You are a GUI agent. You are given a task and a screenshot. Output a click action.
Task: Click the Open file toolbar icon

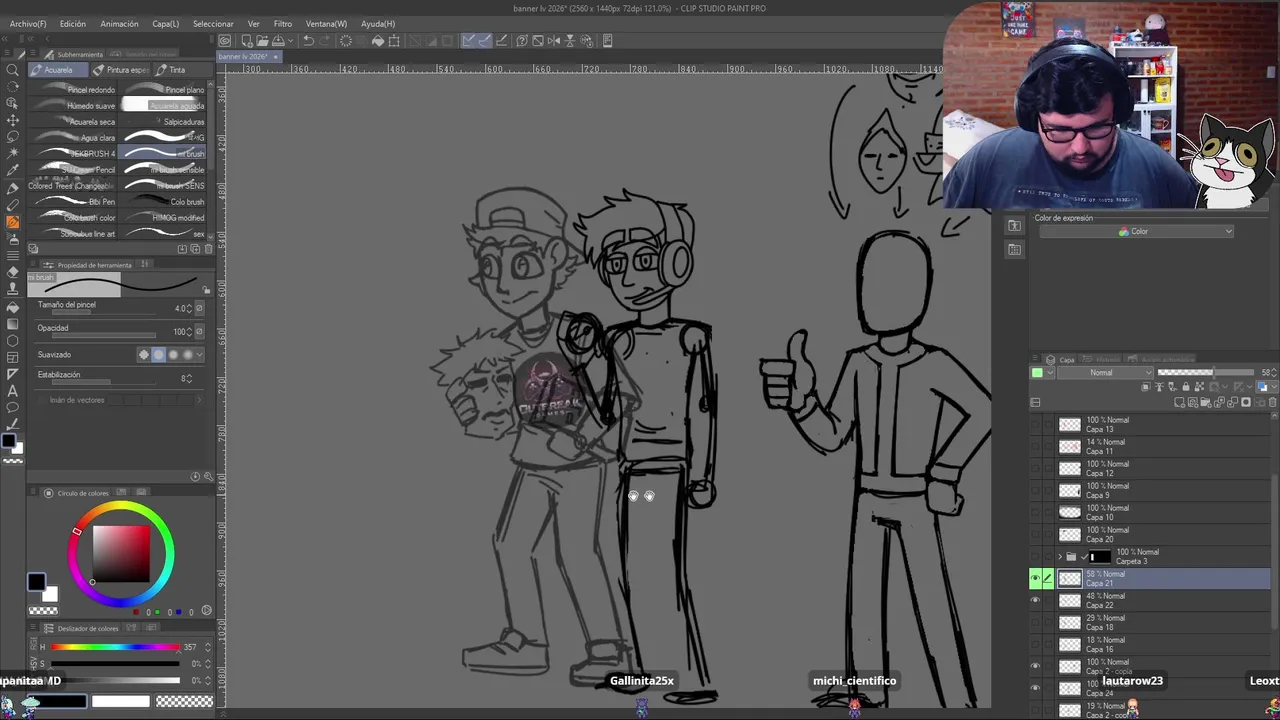coord(262,41)
